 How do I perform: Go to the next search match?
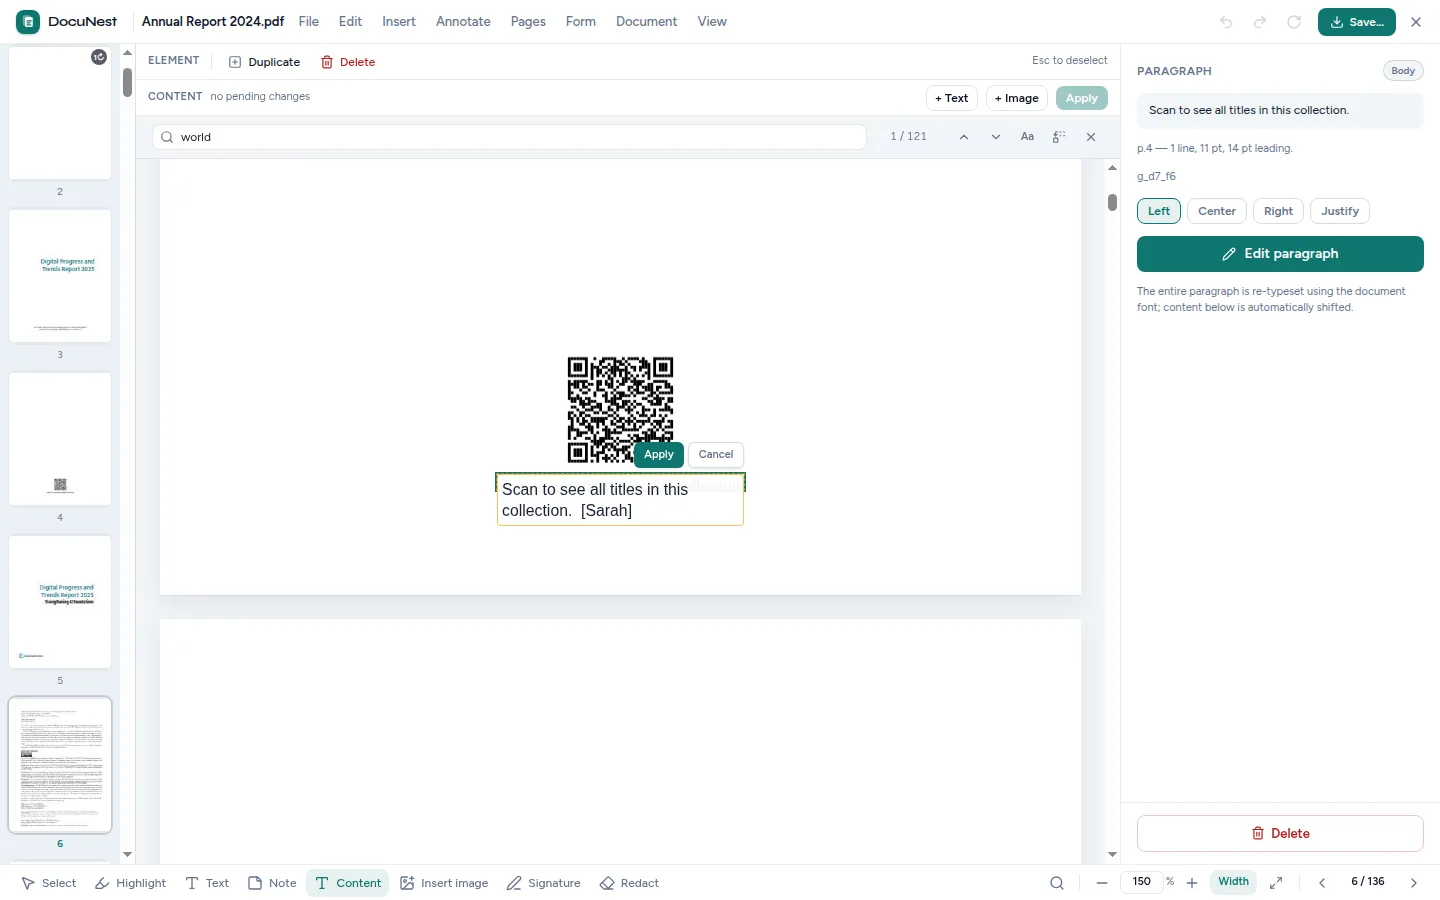[x=996, y=137]
